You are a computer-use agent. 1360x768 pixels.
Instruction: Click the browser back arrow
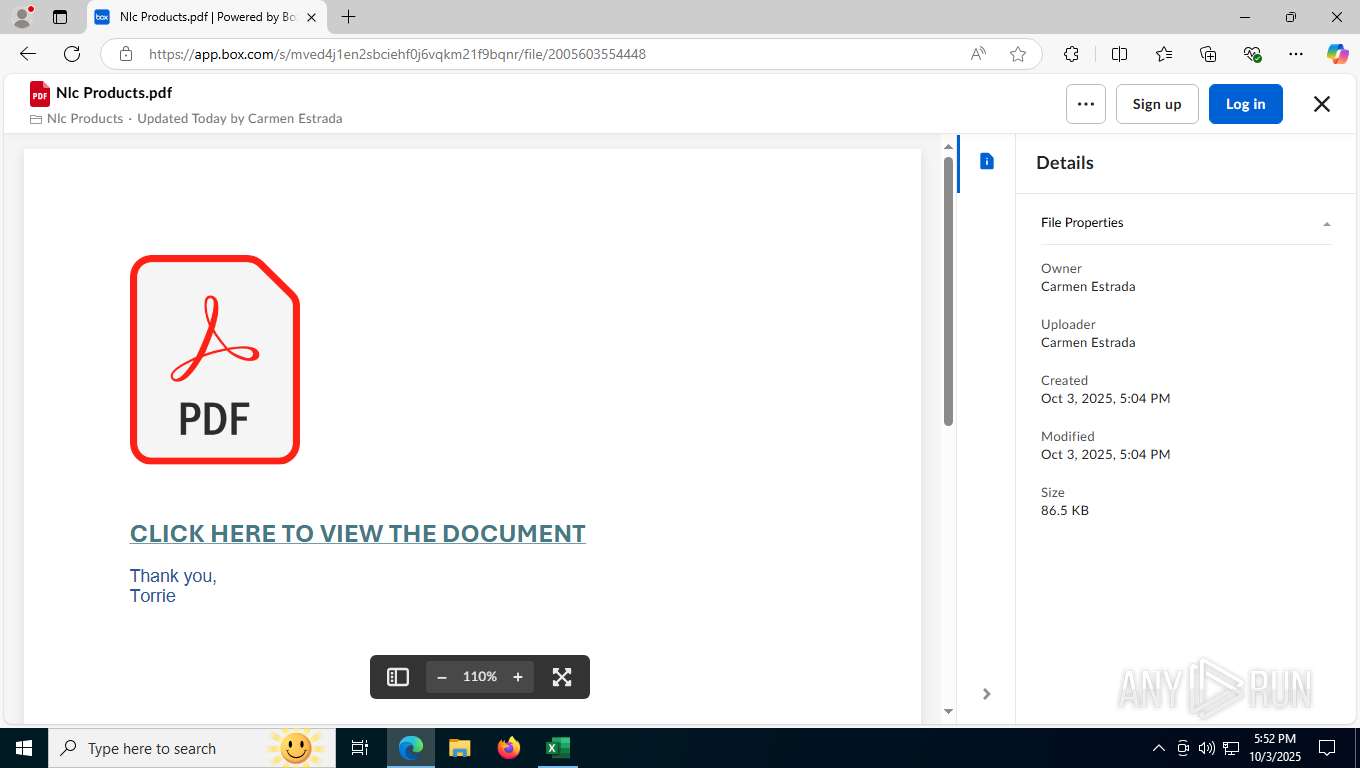(x=27, y=54)
